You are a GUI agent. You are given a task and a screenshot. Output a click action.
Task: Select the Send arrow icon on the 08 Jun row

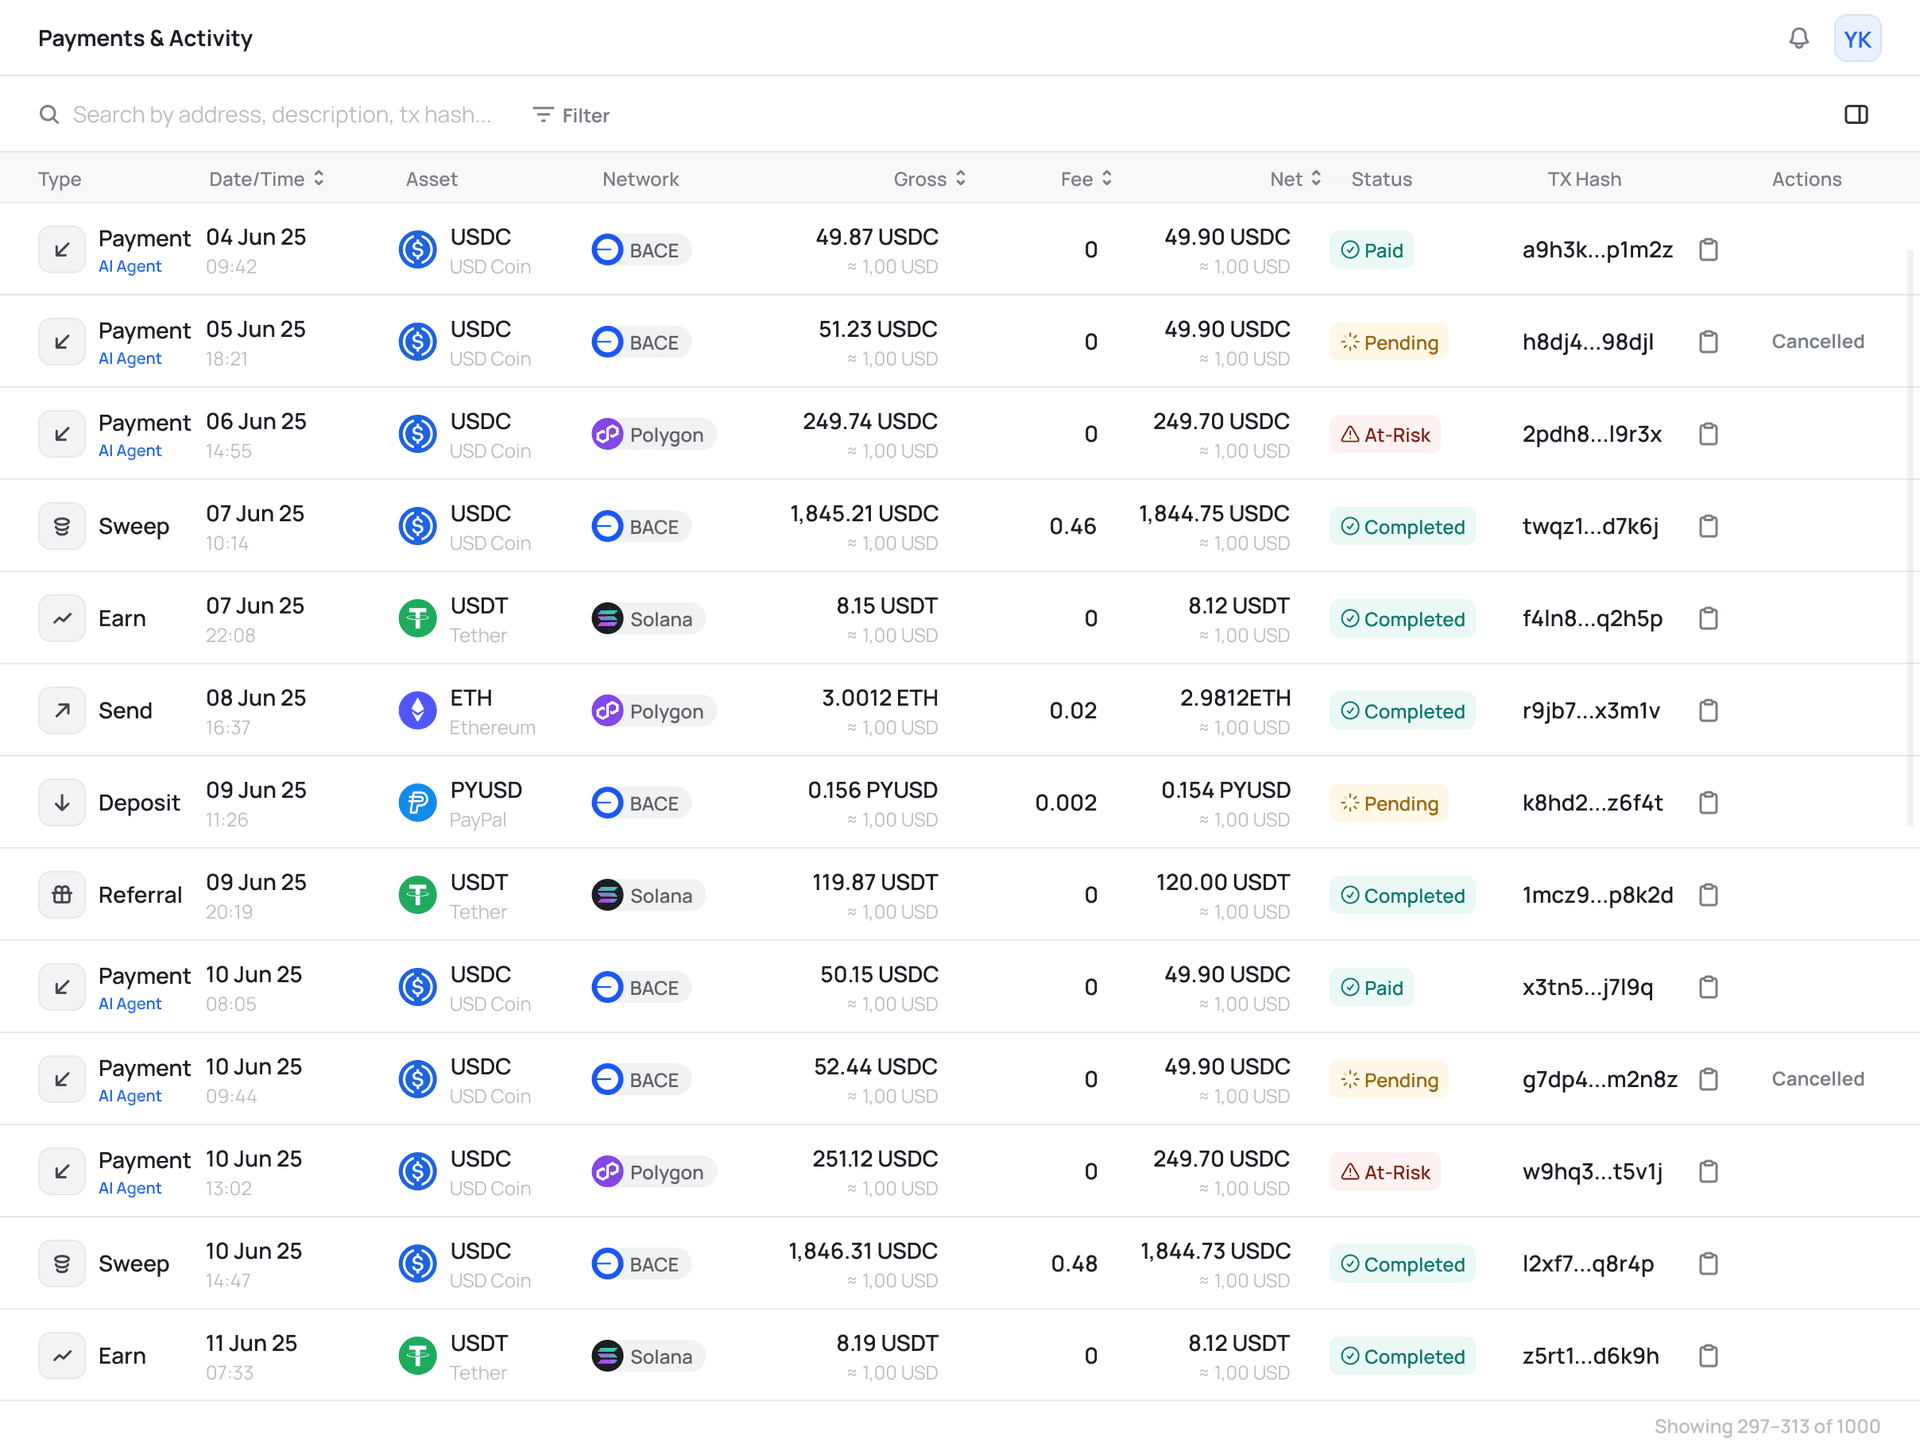click(61, 710)
